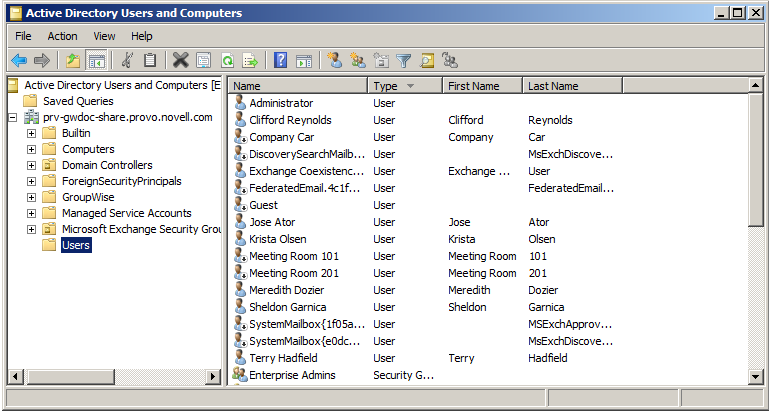Expand the Computers folder
769x412 pixels.
(x=31, y=150)
